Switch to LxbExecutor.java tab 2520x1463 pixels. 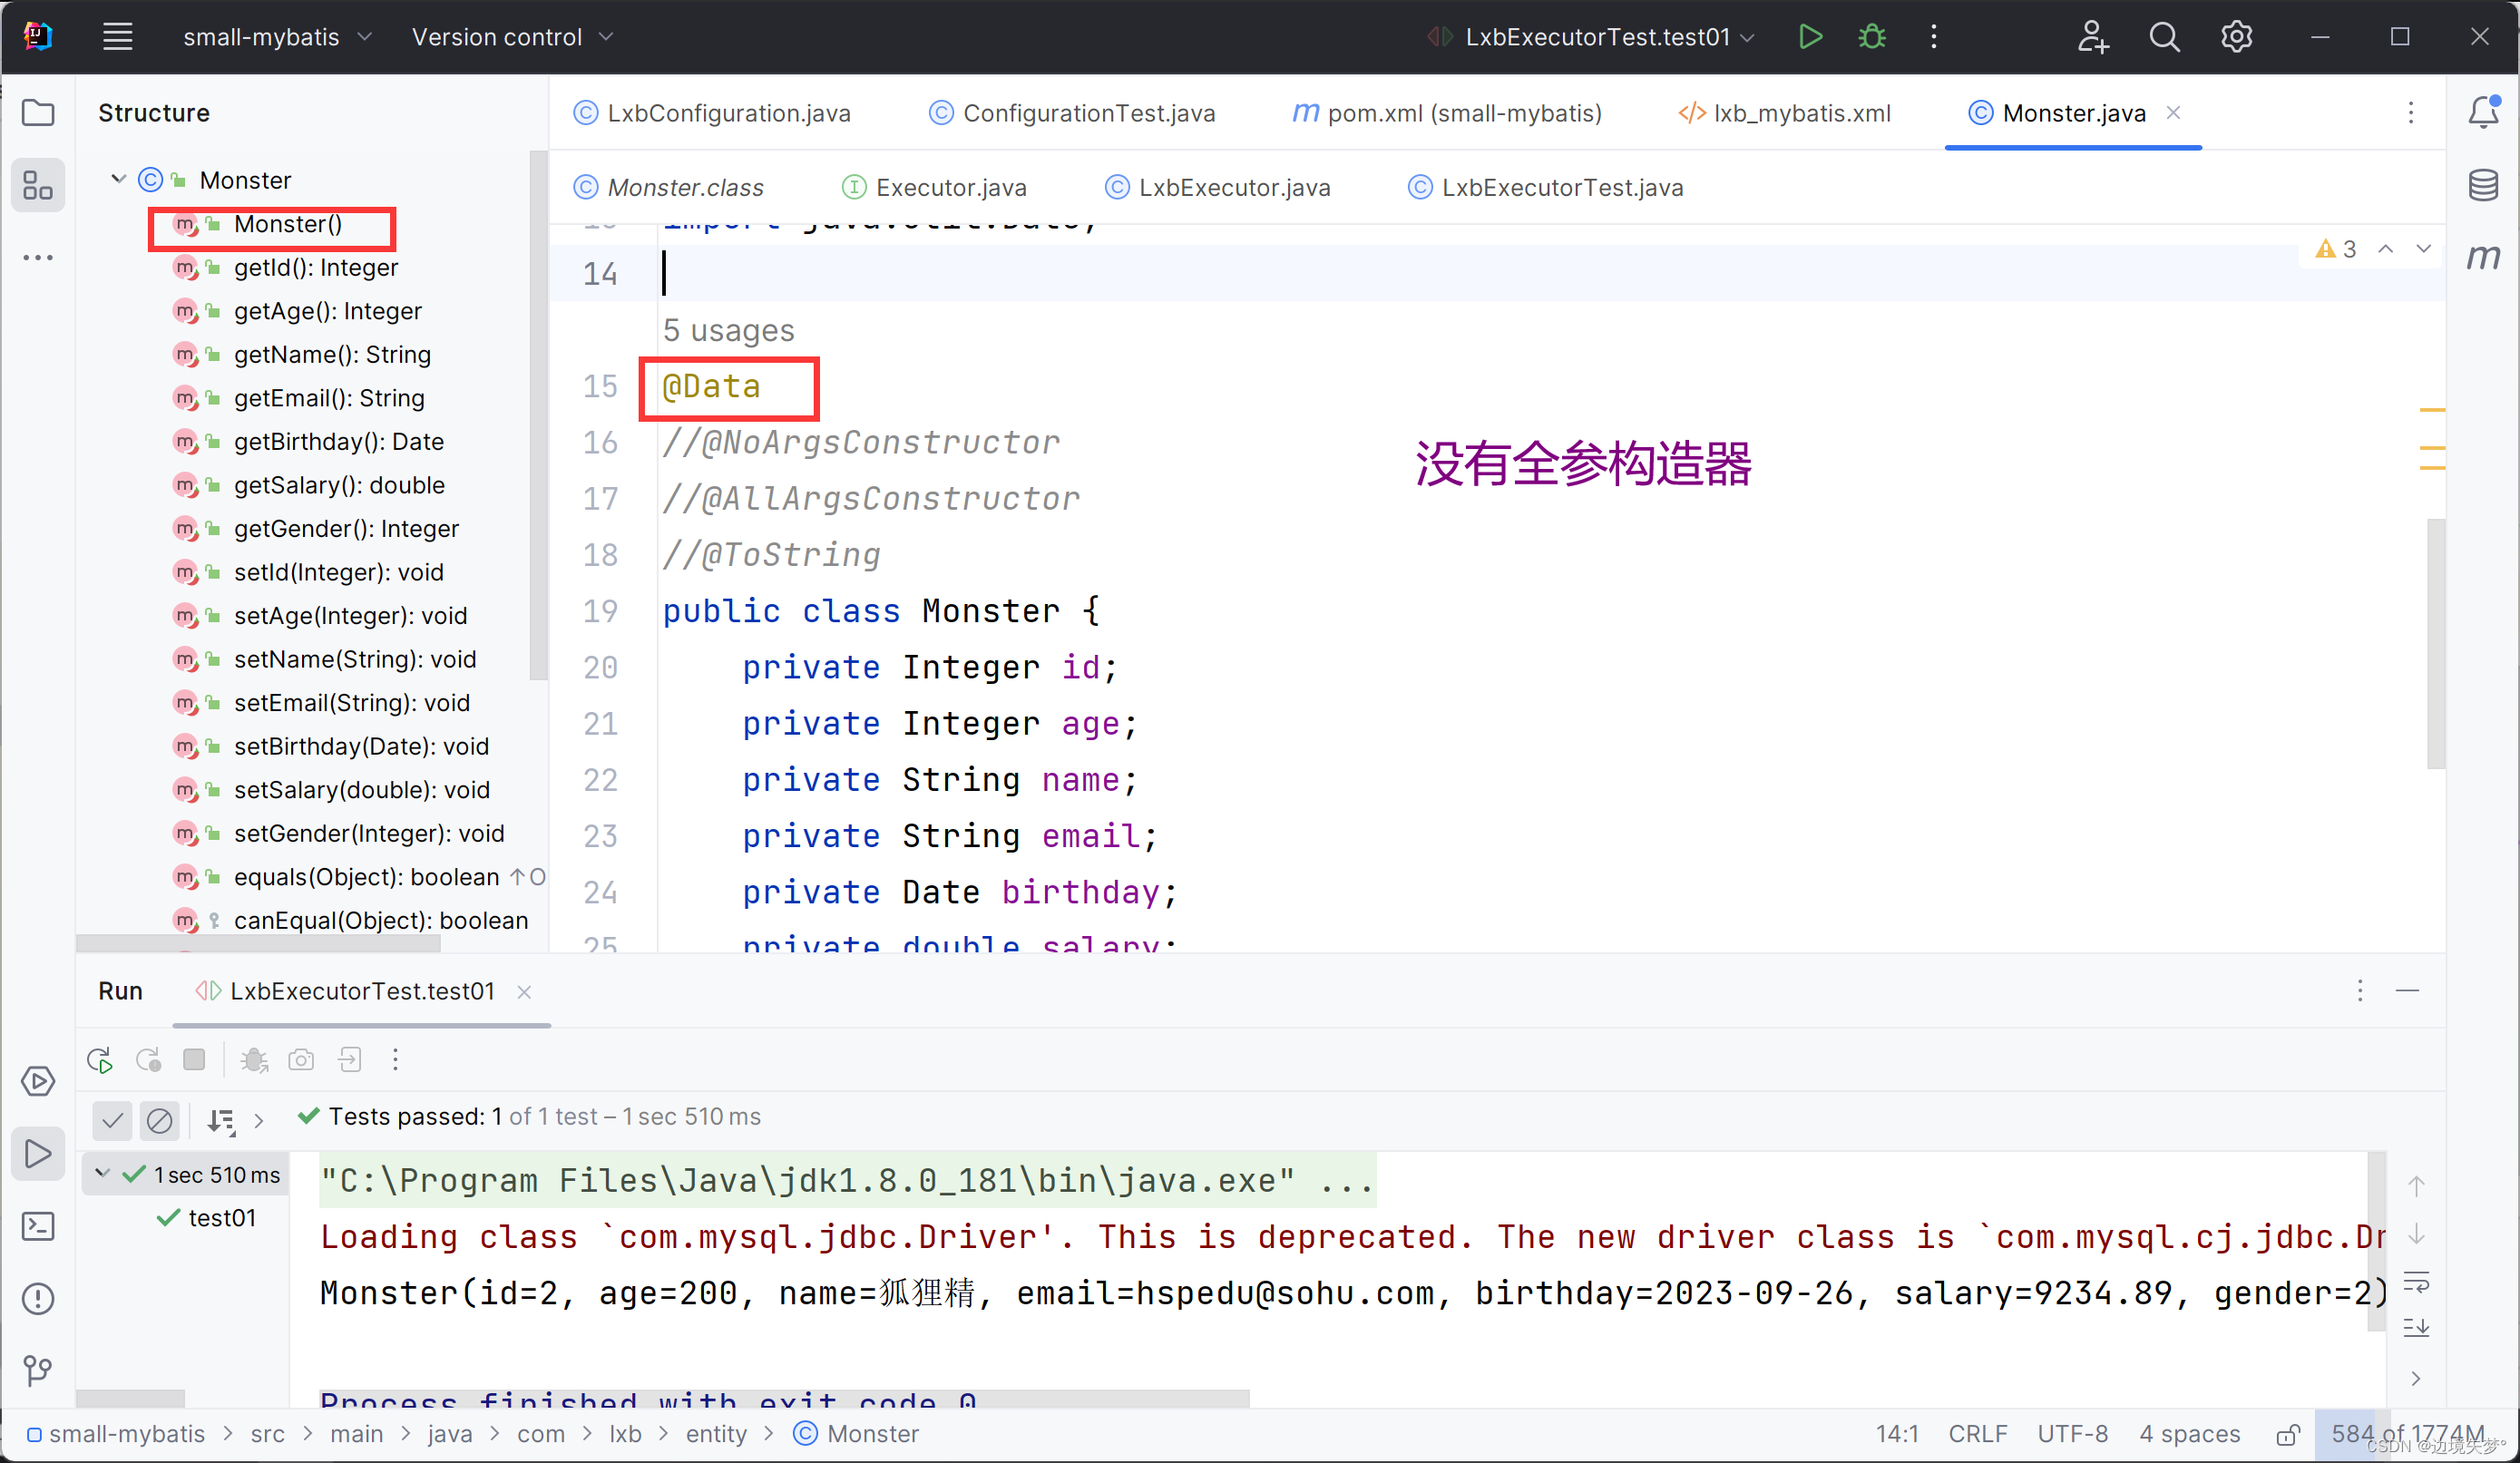[x=1218, y=187]
